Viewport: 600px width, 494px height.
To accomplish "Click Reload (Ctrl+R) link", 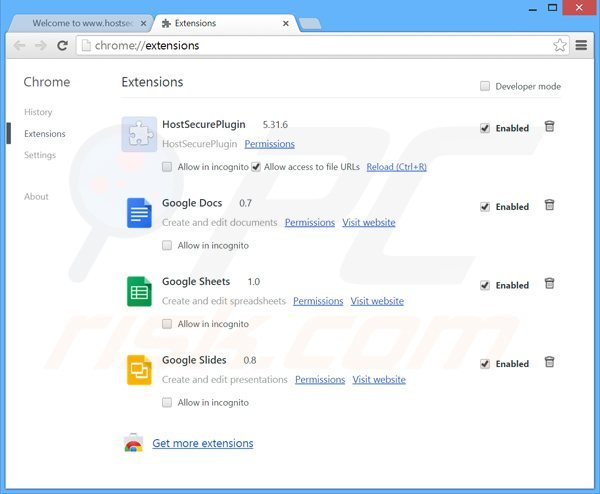I will [x=396, y=167].
